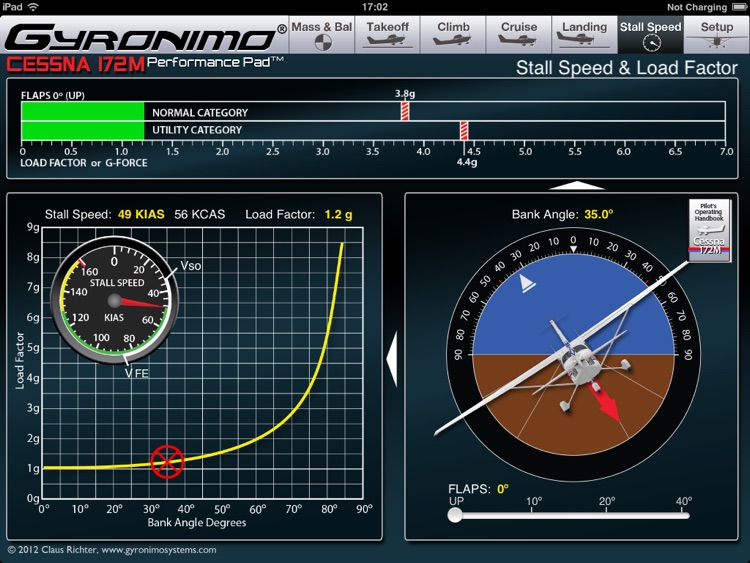
Task: Go to the Landing tab
Action: [x=585, y=34]
